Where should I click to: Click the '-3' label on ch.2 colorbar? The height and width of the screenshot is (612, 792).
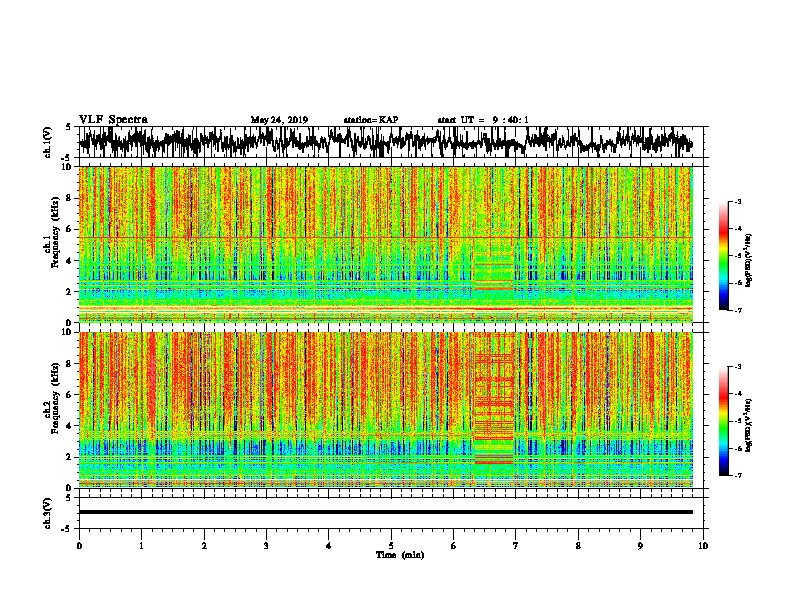[x=737, y=367]
